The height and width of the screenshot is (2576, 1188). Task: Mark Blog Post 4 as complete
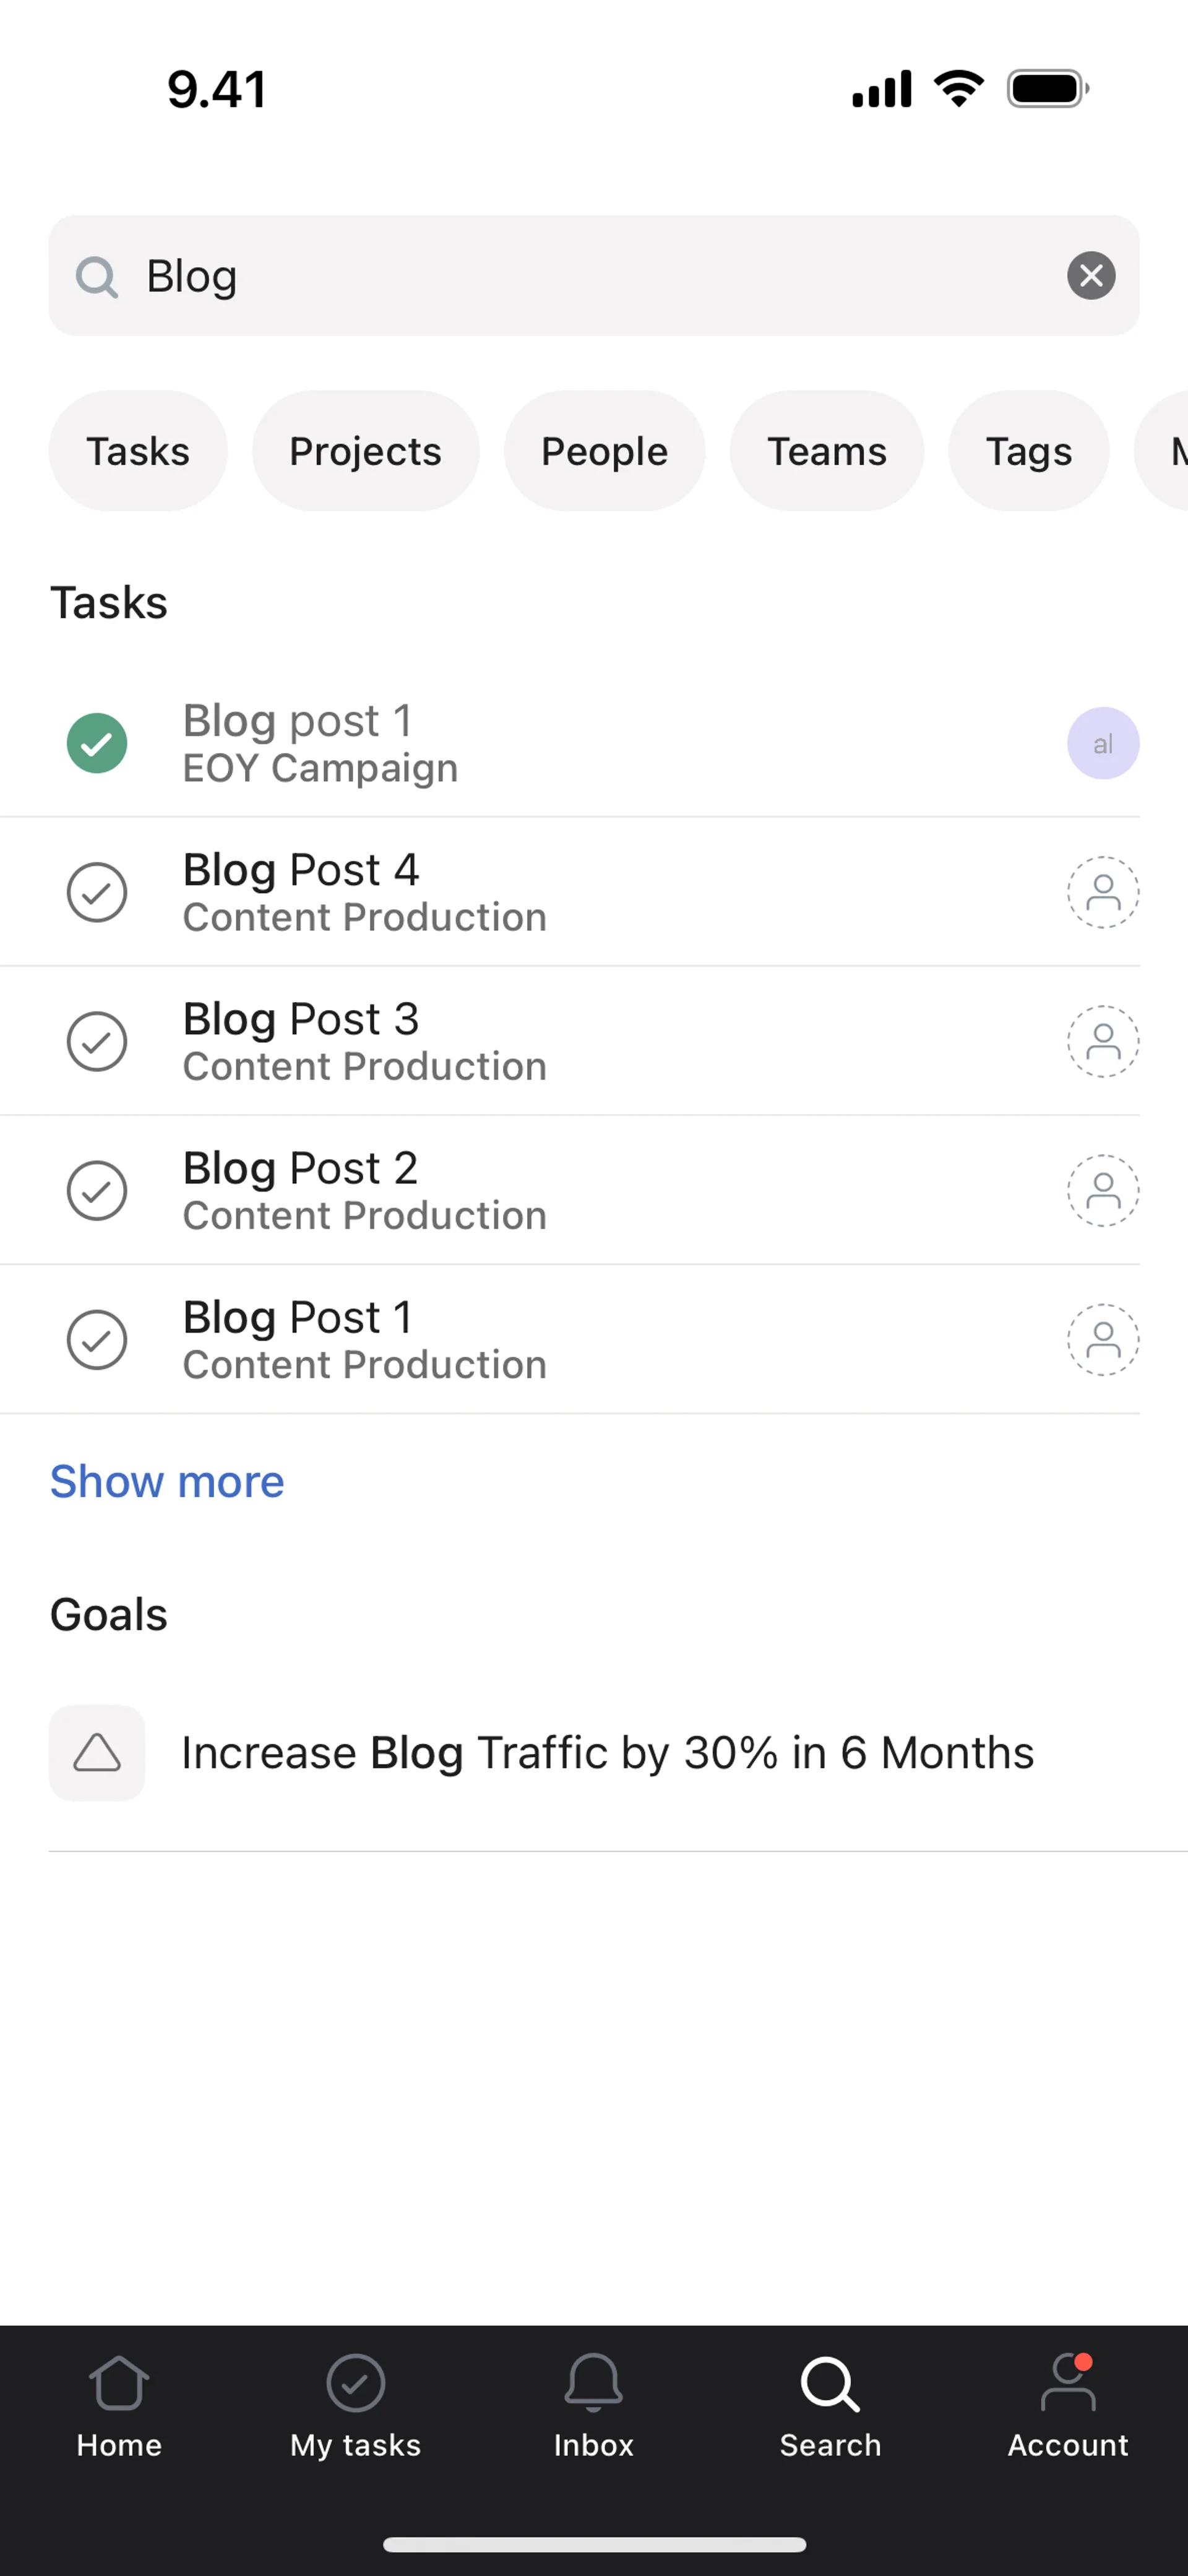coord(97,892)
